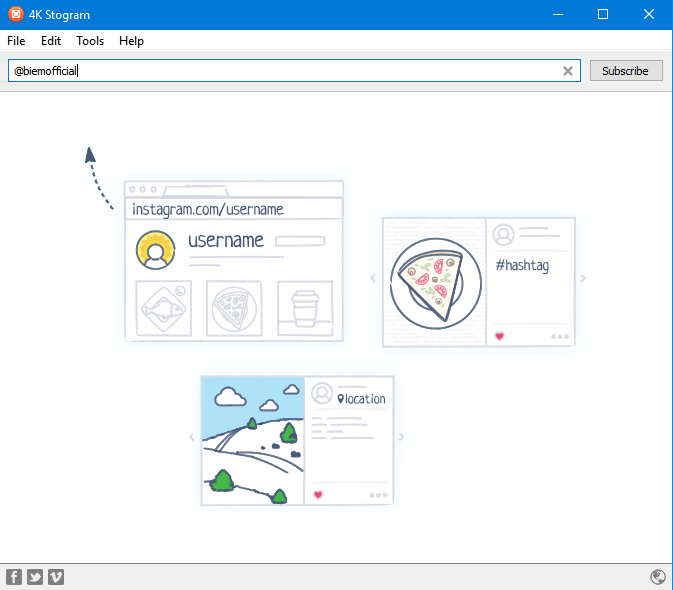Maximize the 4K Stogram window
Screen dimensions: 673x590
[603, 14]
